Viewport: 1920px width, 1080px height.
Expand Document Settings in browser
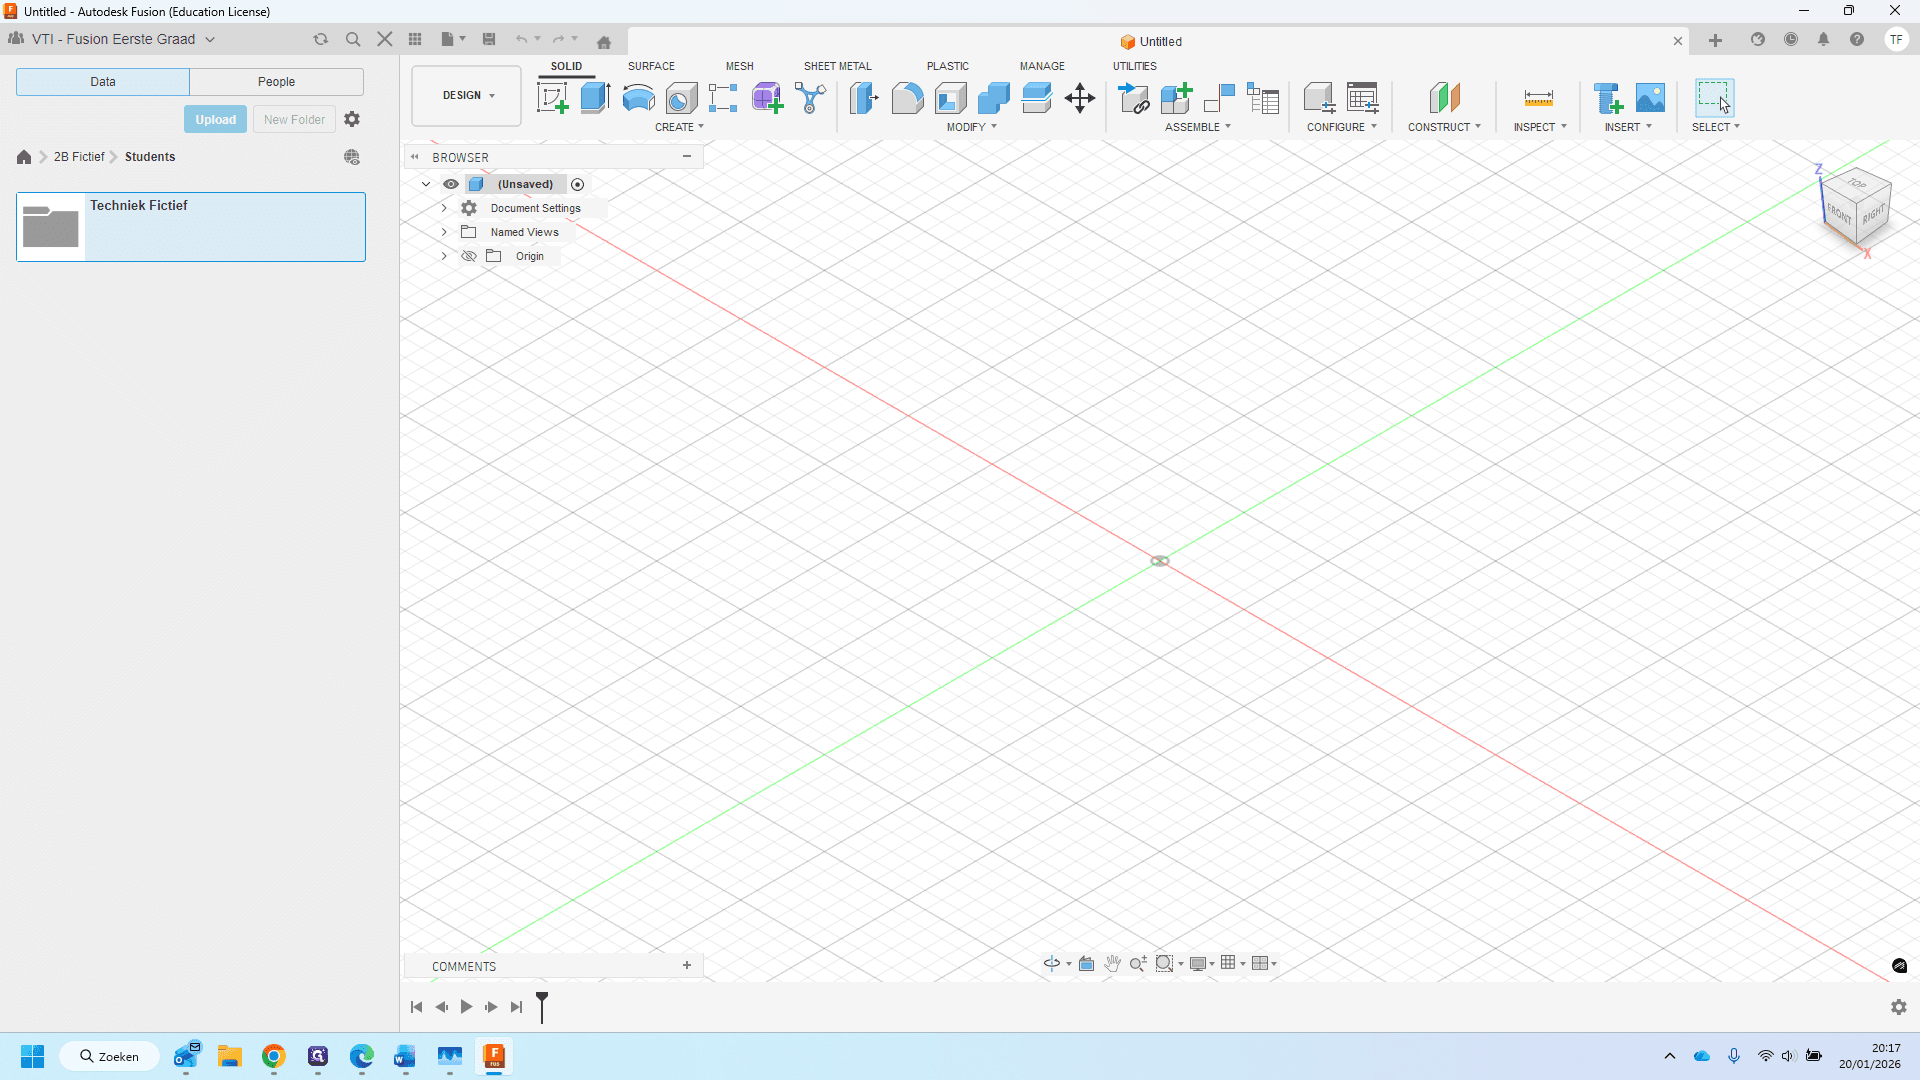click(x=444, y=208)
